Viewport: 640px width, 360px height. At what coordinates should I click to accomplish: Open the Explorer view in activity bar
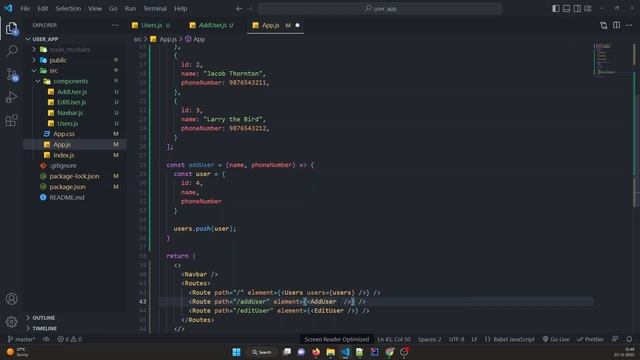(x=11, y=28)
